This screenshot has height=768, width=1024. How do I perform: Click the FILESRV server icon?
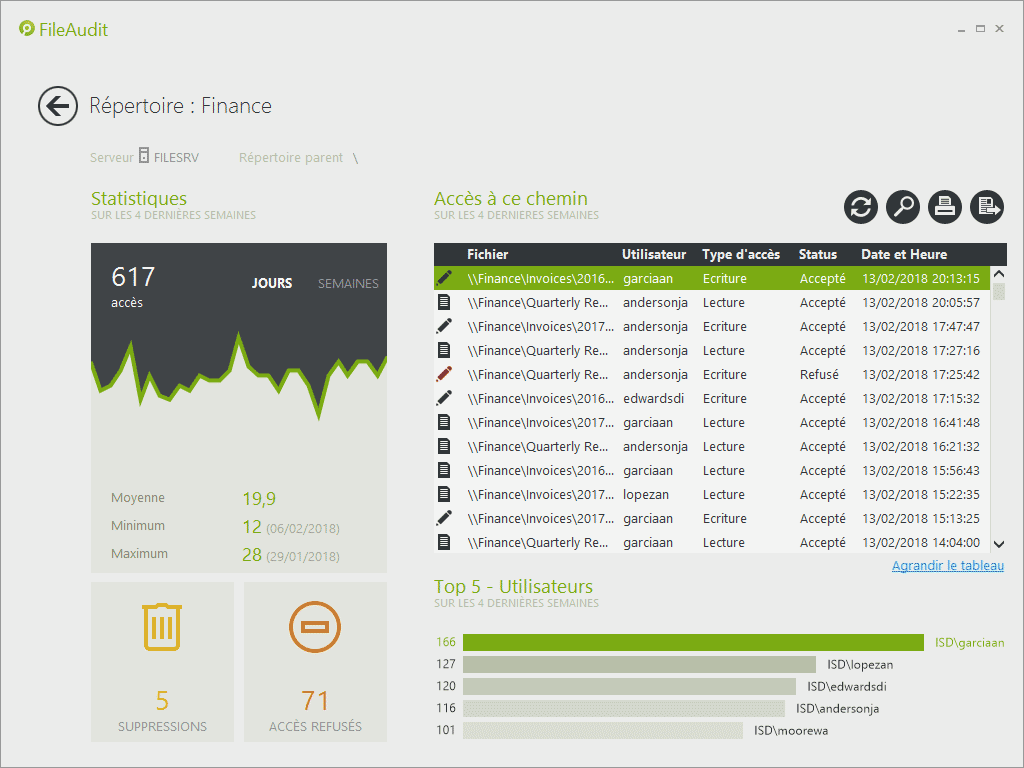pos(144,155)
